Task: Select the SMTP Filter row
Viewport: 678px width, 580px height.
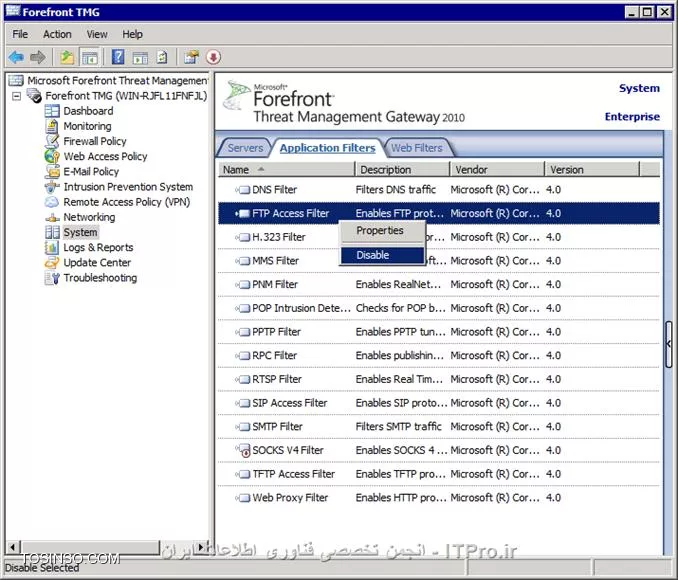Action: tap(439, 427)
